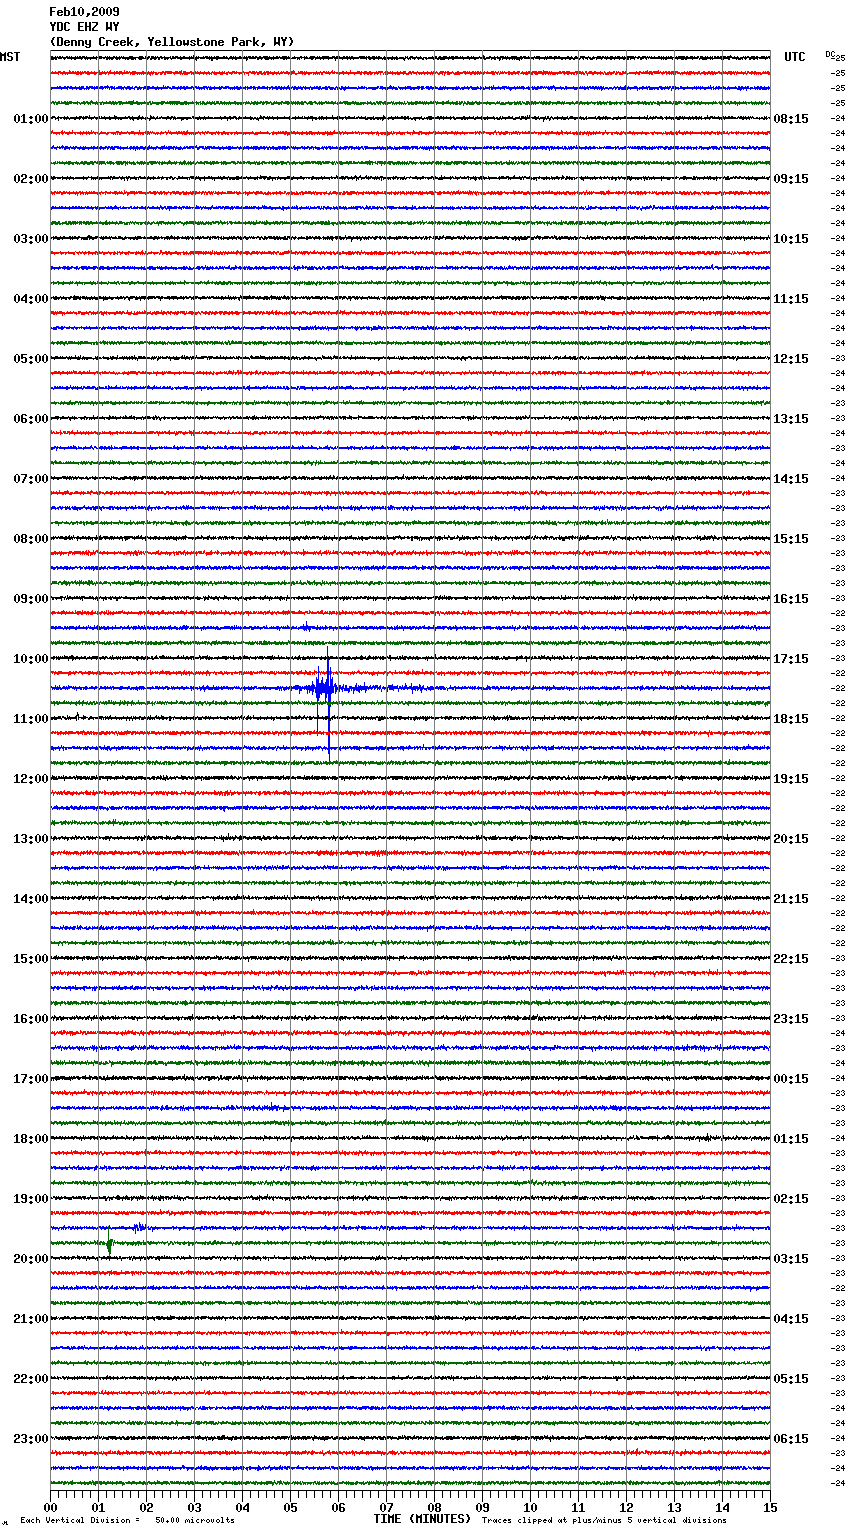Click the 08:15 UTC time label

(x=791, y=119)
